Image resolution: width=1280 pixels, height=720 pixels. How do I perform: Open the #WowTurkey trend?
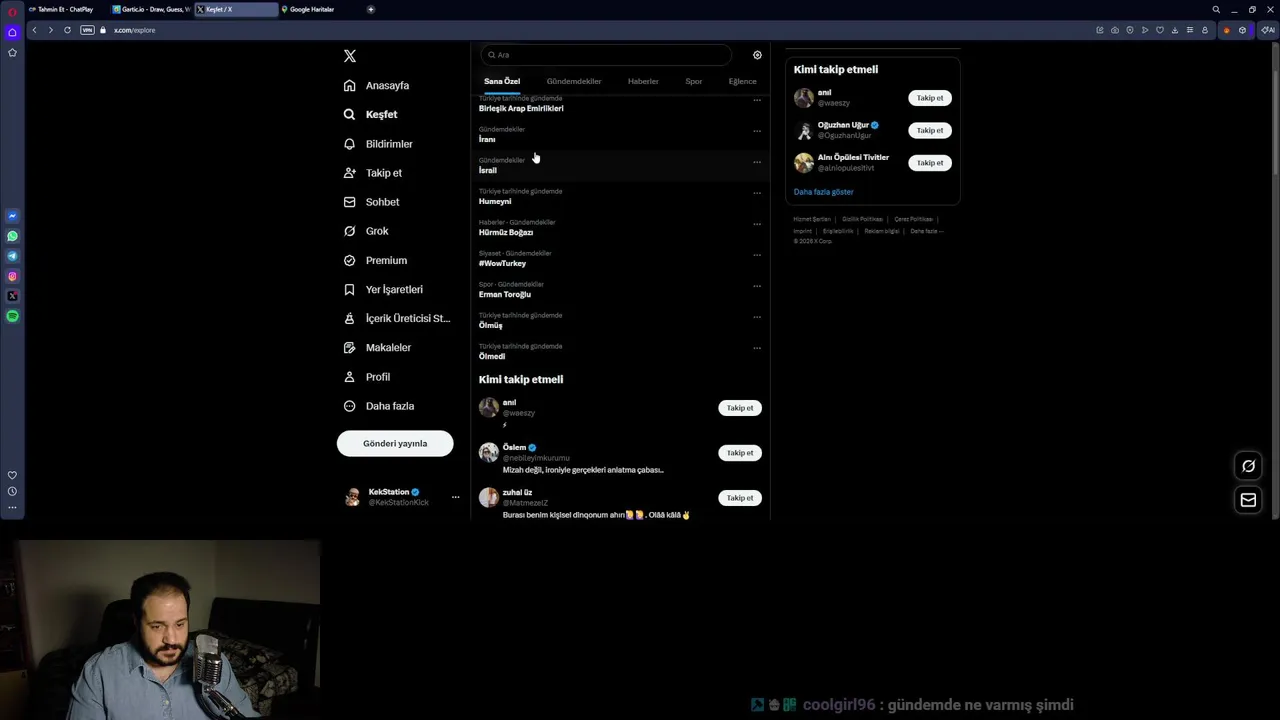[x=502, y=263]
